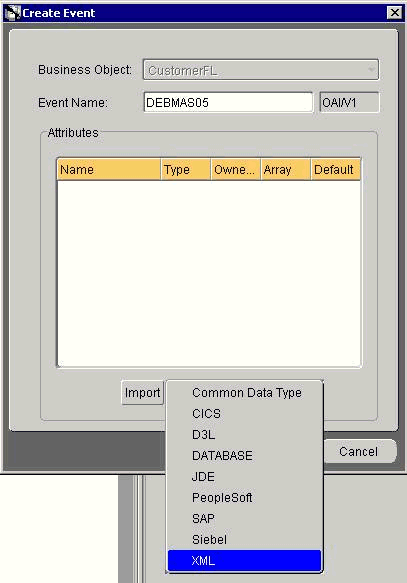Select DATABASE import option

pos(244,455)
